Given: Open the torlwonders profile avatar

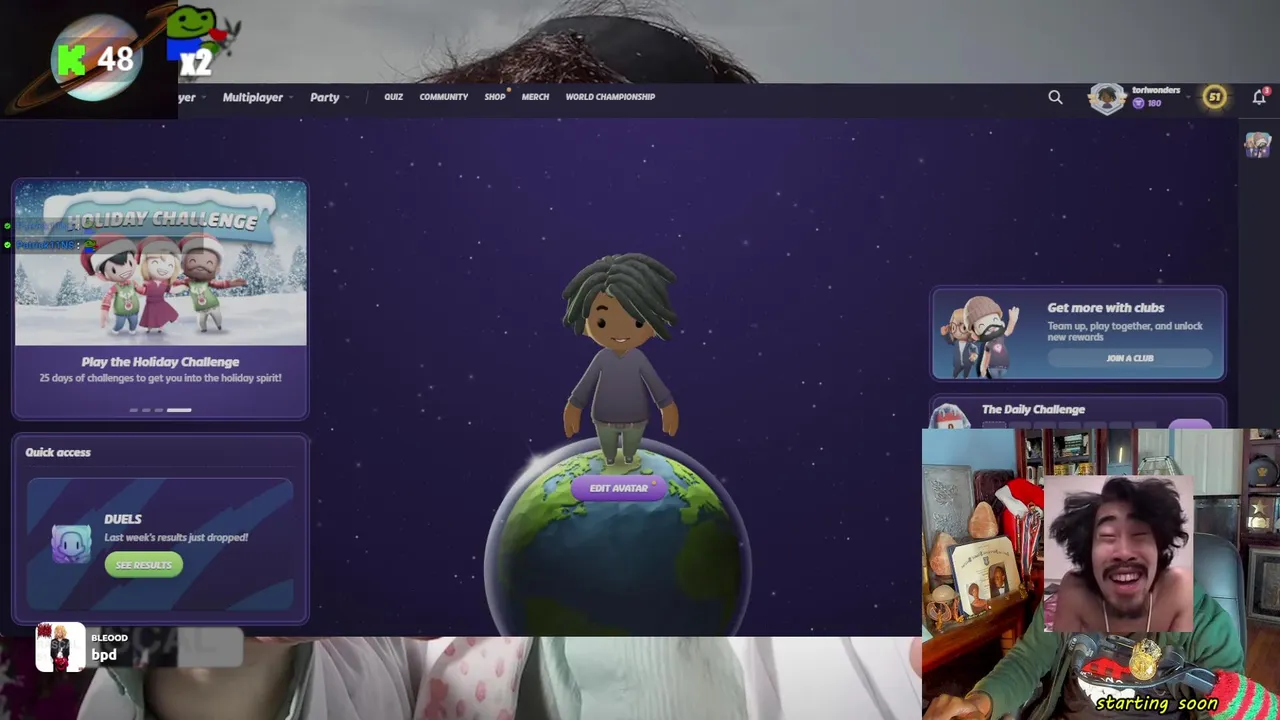Looking at the screenshot, I should pyautogui.click(x=1107, y=97).
